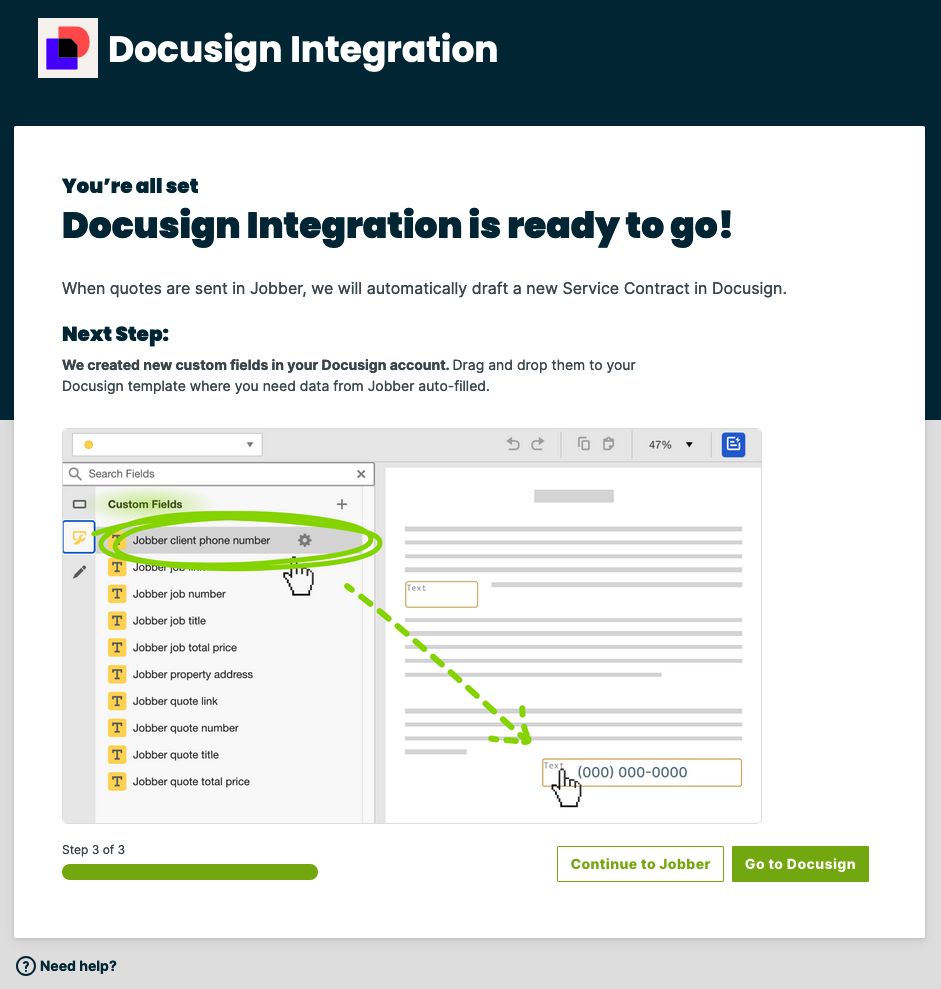Select Jobber quote number field
This screenshot has width=941, height=989.
point(185,728)
